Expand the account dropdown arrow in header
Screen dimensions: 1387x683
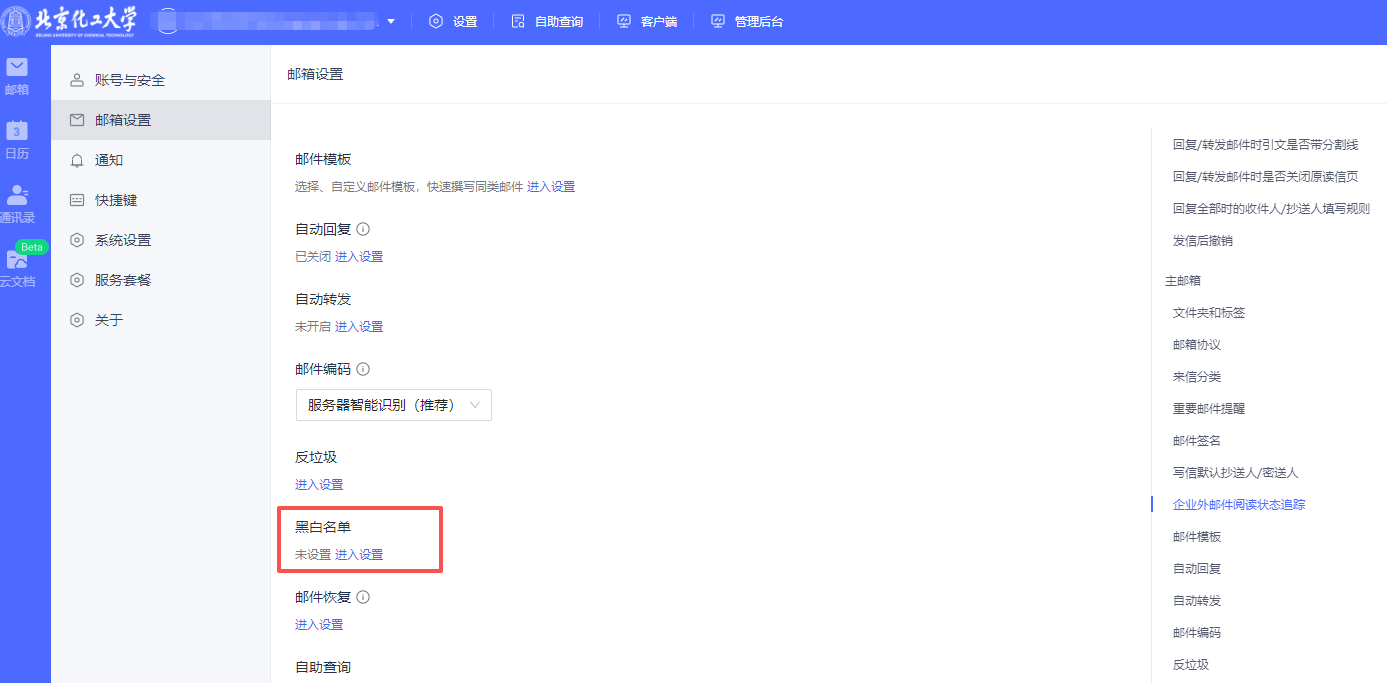[391, 21]
